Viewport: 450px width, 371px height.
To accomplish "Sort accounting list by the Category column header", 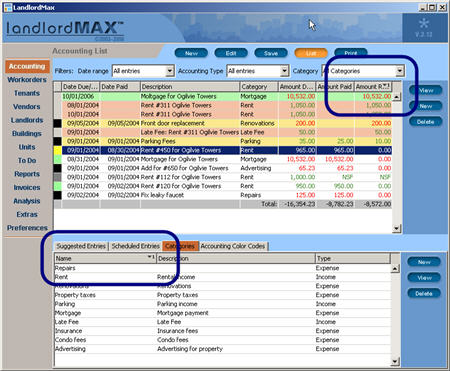I will [259, 87].
